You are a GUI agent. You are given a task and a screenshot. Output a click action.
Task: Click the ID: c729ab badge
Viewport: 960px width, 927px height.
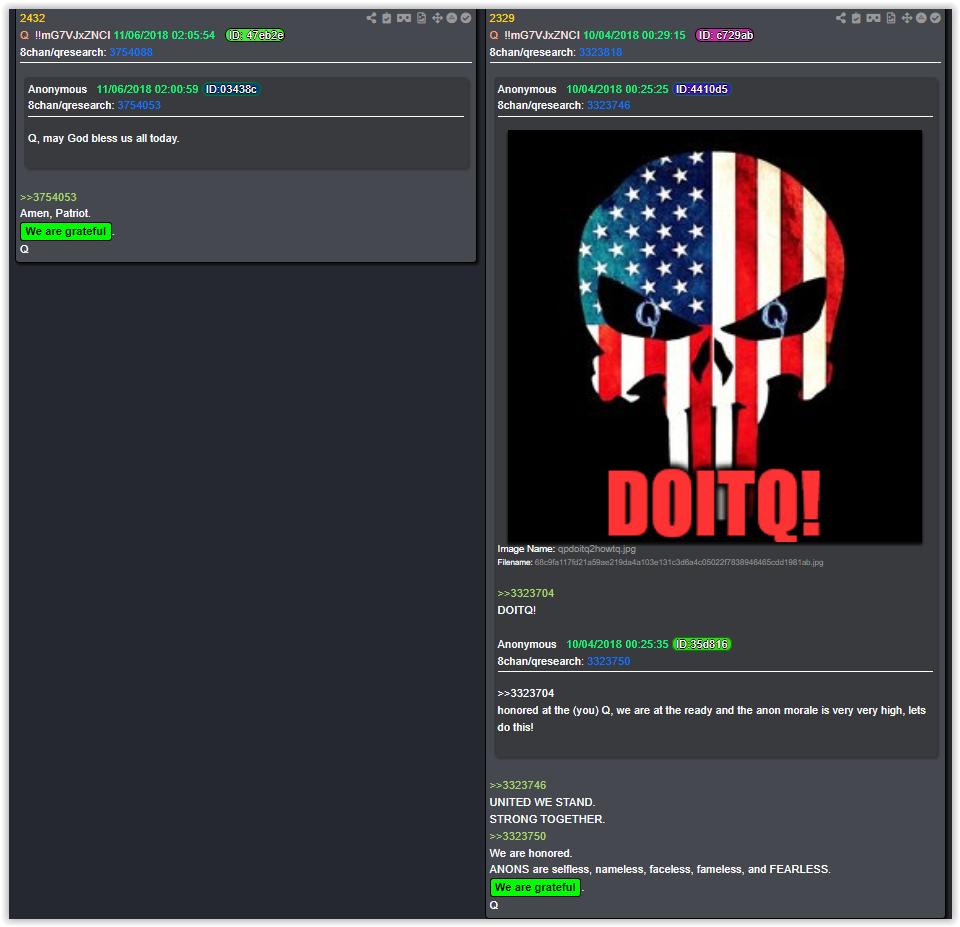(725, 36)
